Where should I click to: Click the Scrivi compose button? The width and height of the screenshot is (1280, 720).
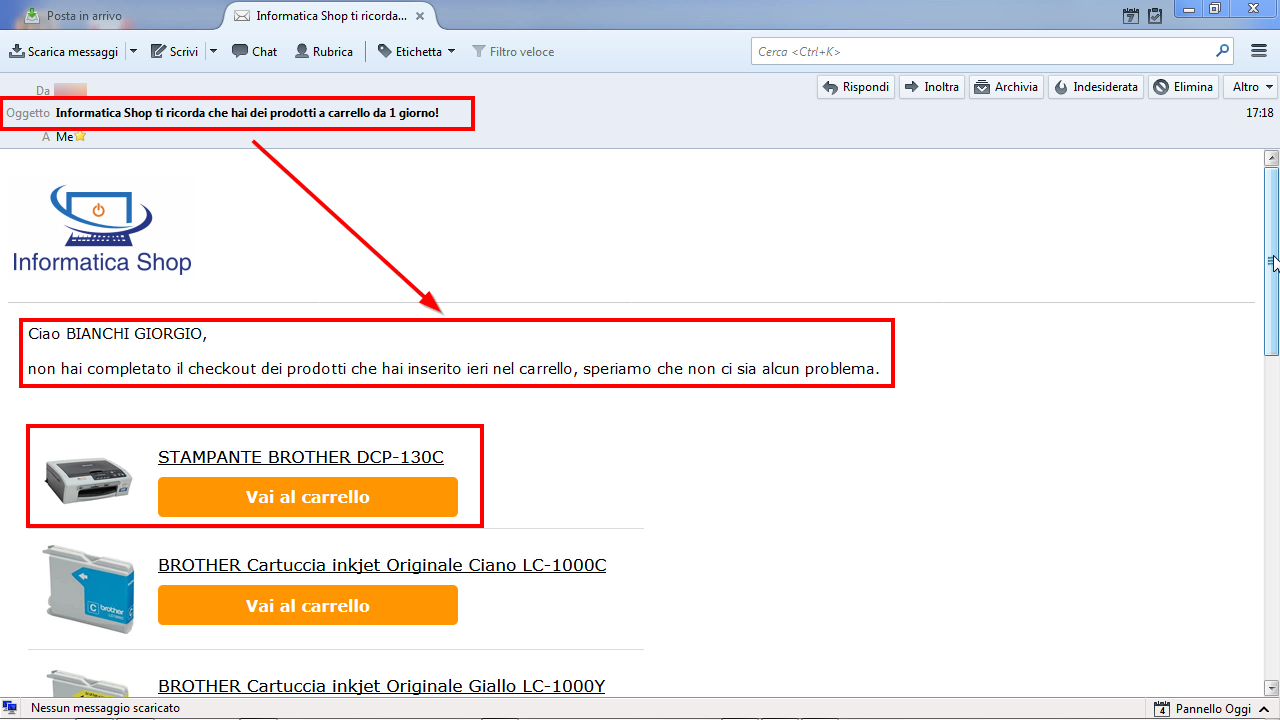[x=175, y=51]
